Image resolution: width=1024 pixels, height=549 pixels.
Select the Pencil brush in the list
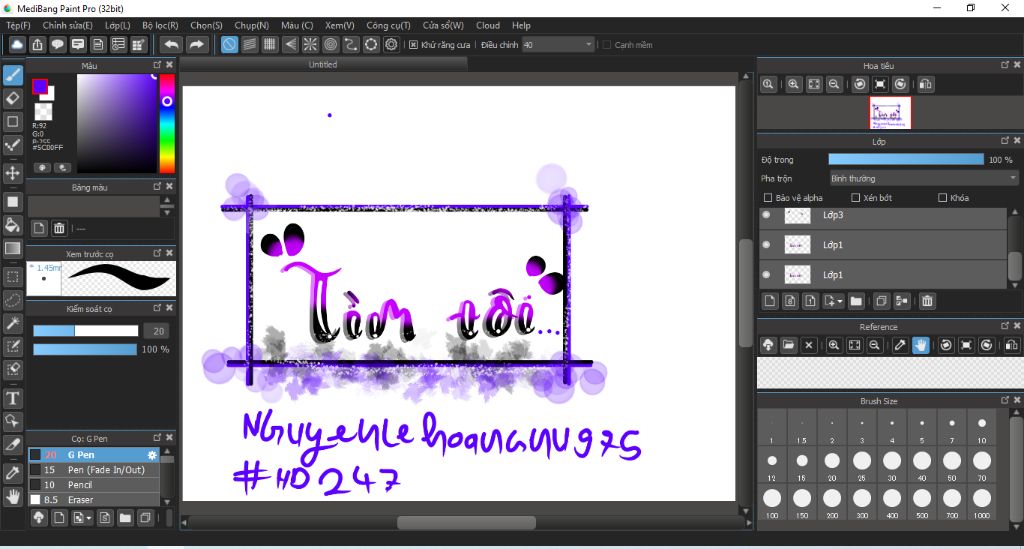coord(94,485)
